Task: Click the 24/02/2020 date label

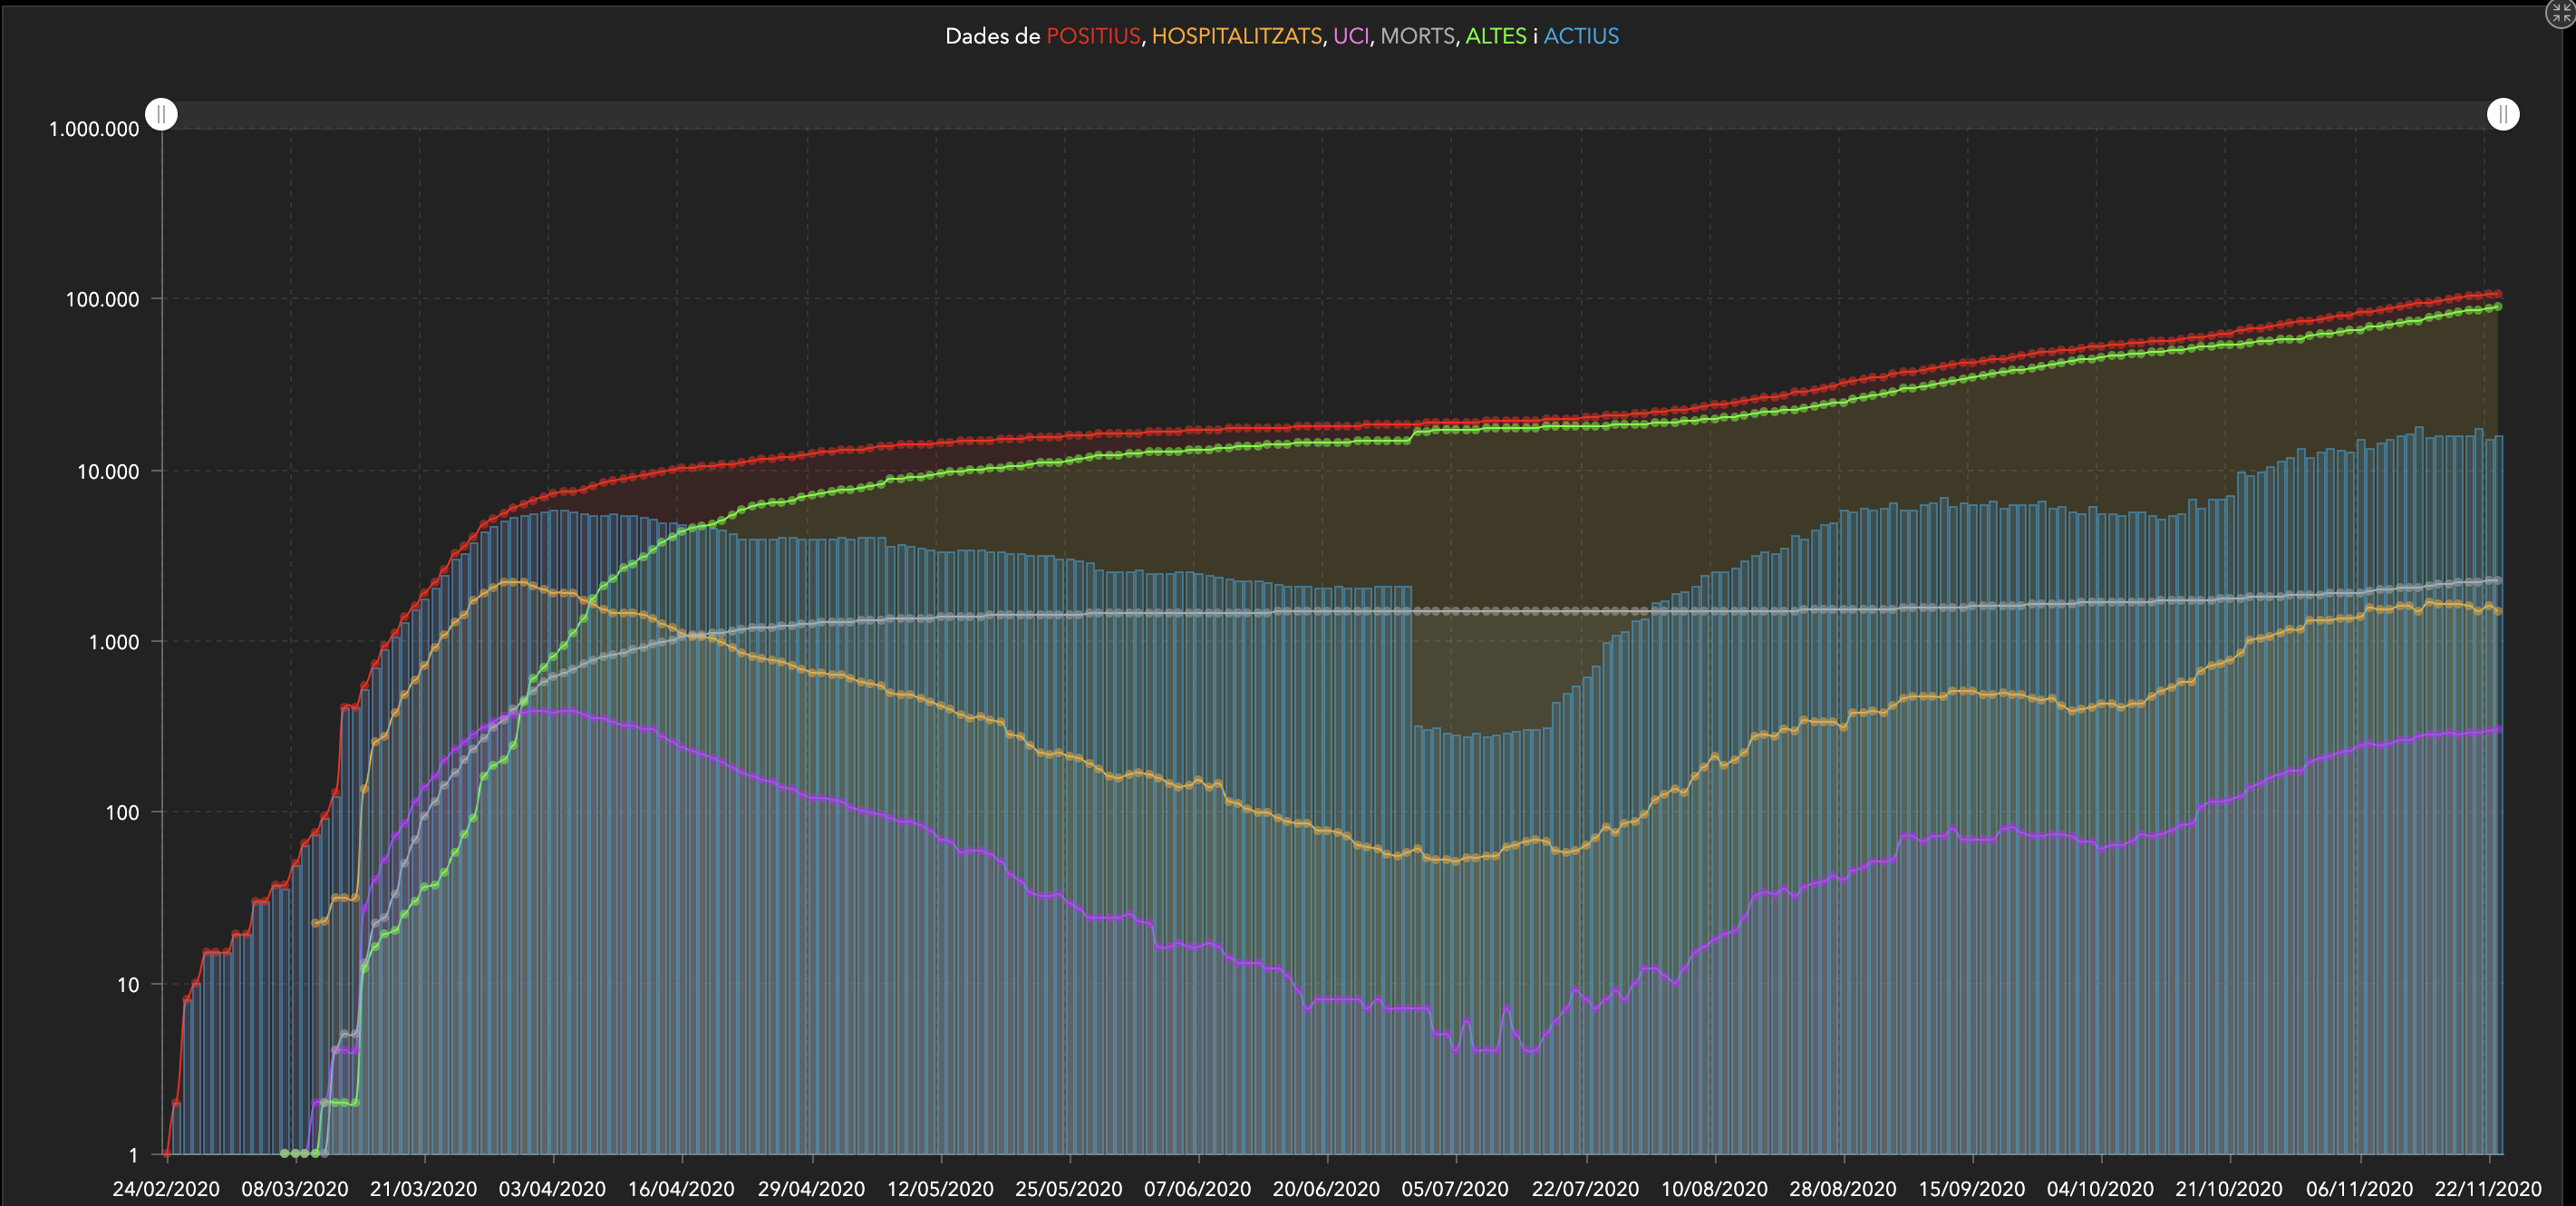Action: pyautogui.click(x=166, y=1189)
